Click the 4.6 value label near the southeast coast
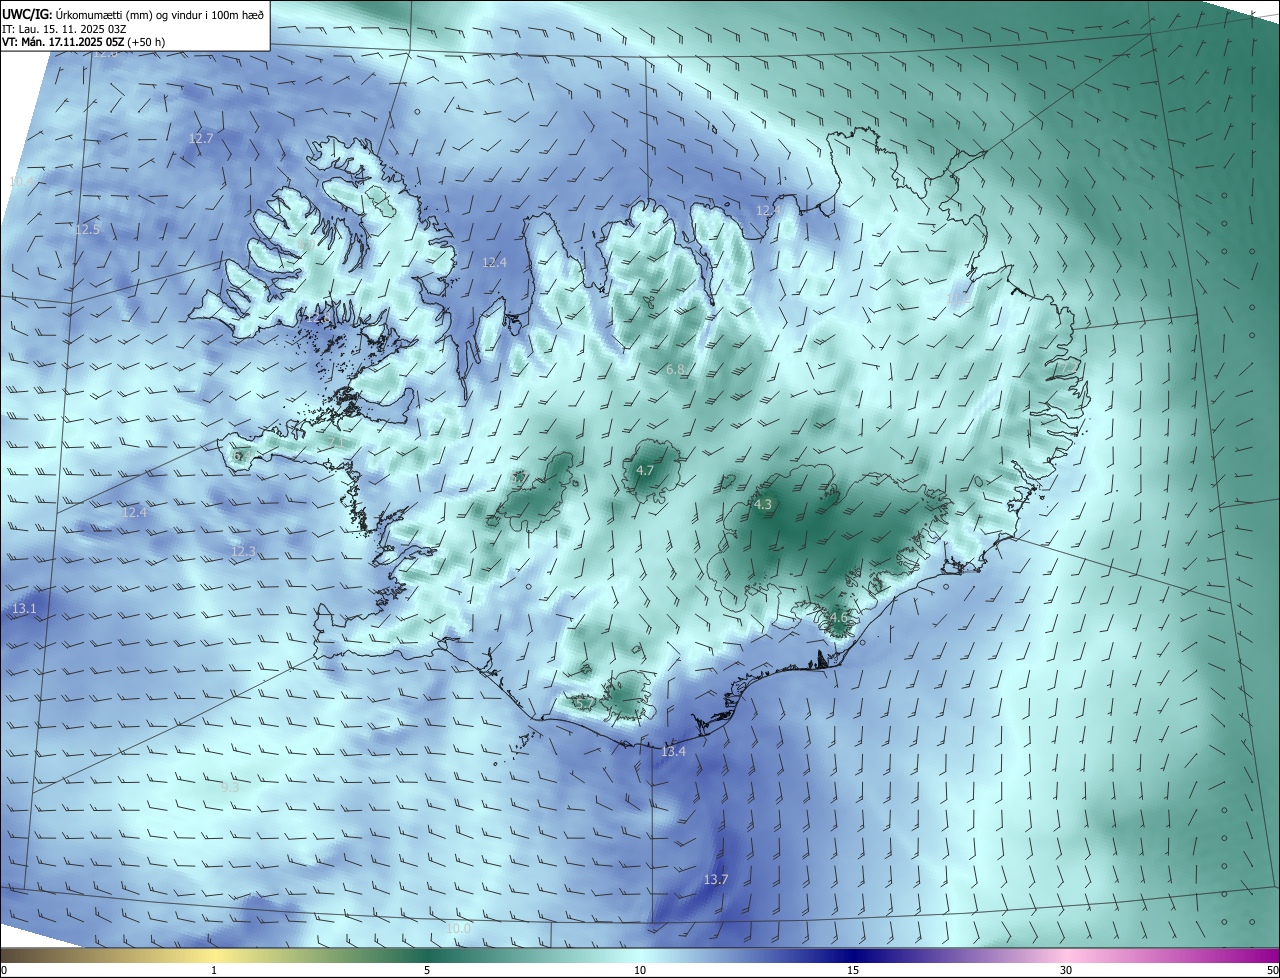1280x978 pixels. point(838,617)
